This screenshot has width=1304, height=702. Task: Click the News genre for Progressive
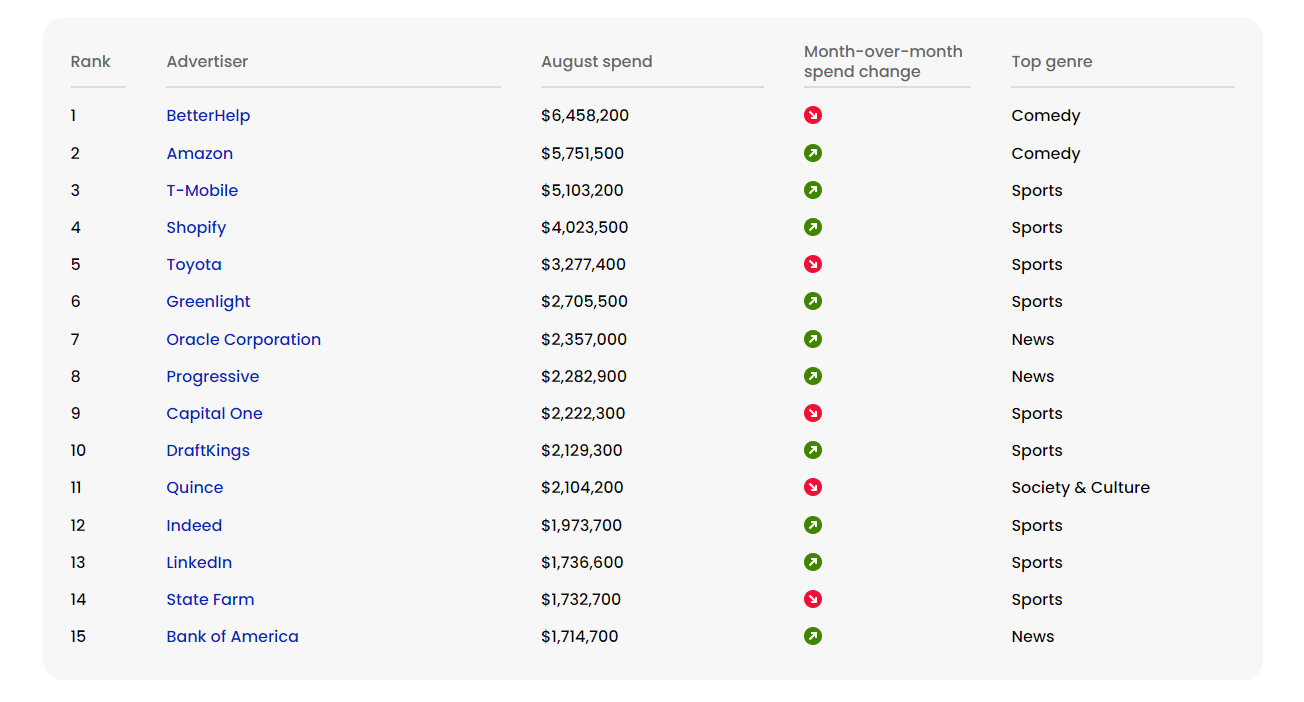tap(1033, 376)
